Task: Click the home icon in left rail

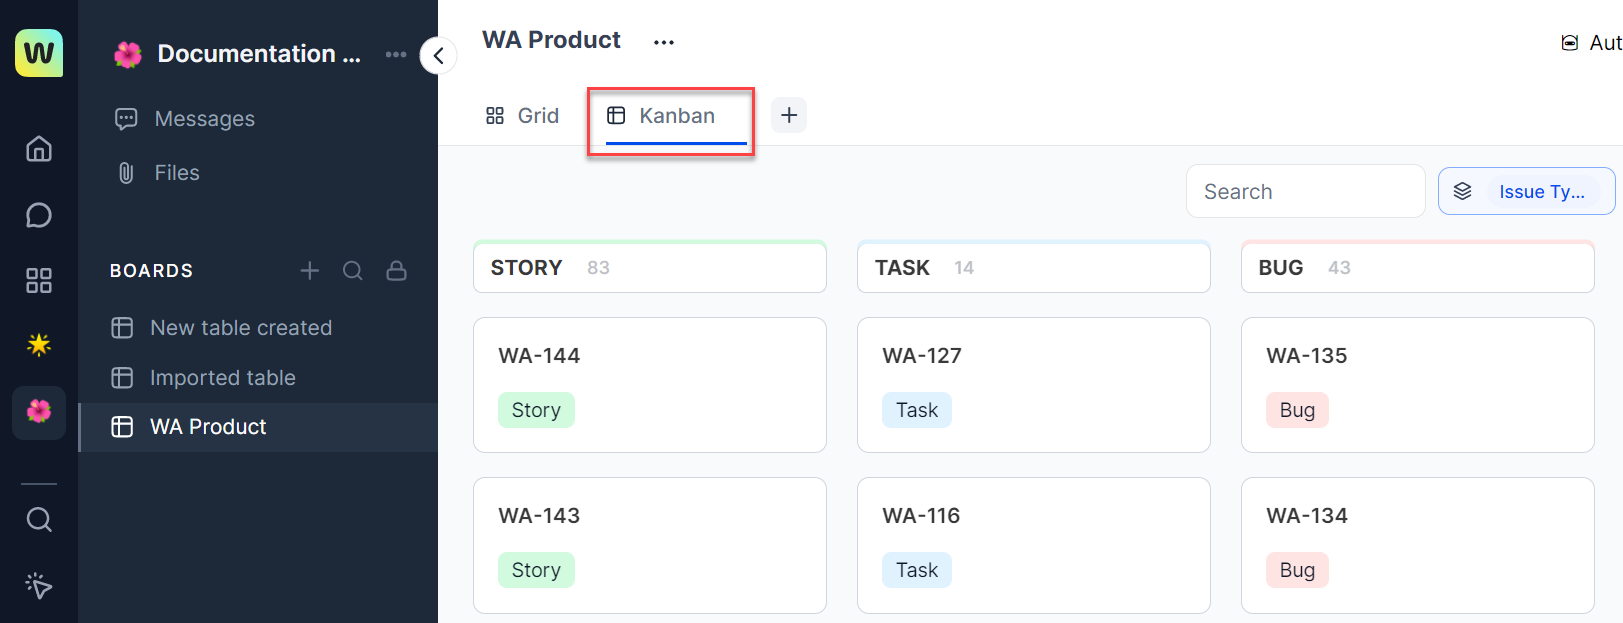Action: coord(39,149)
